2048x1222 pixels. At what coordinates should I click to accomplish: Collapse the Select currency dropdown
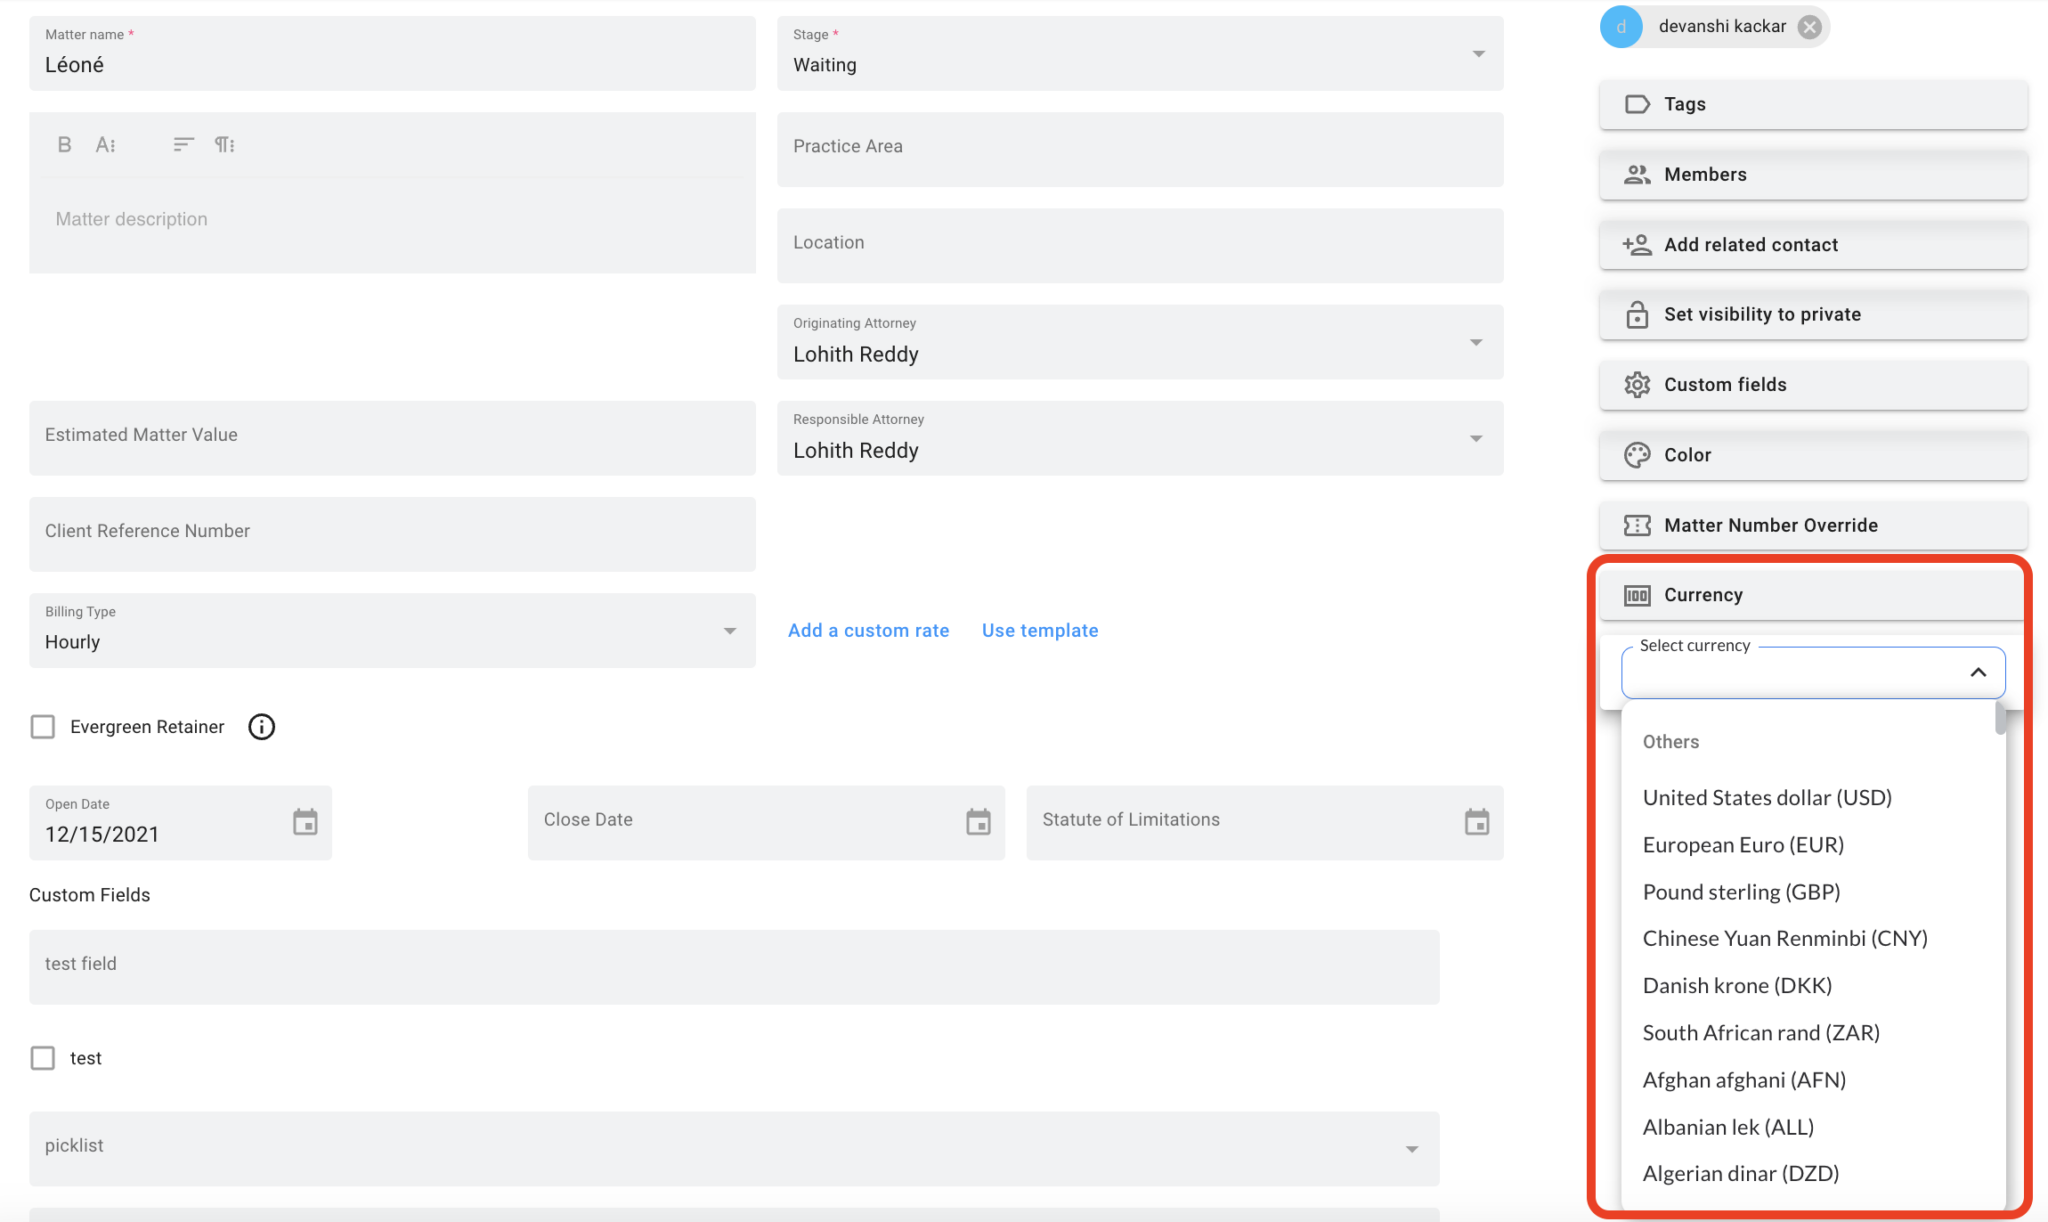pos(1977,673)
